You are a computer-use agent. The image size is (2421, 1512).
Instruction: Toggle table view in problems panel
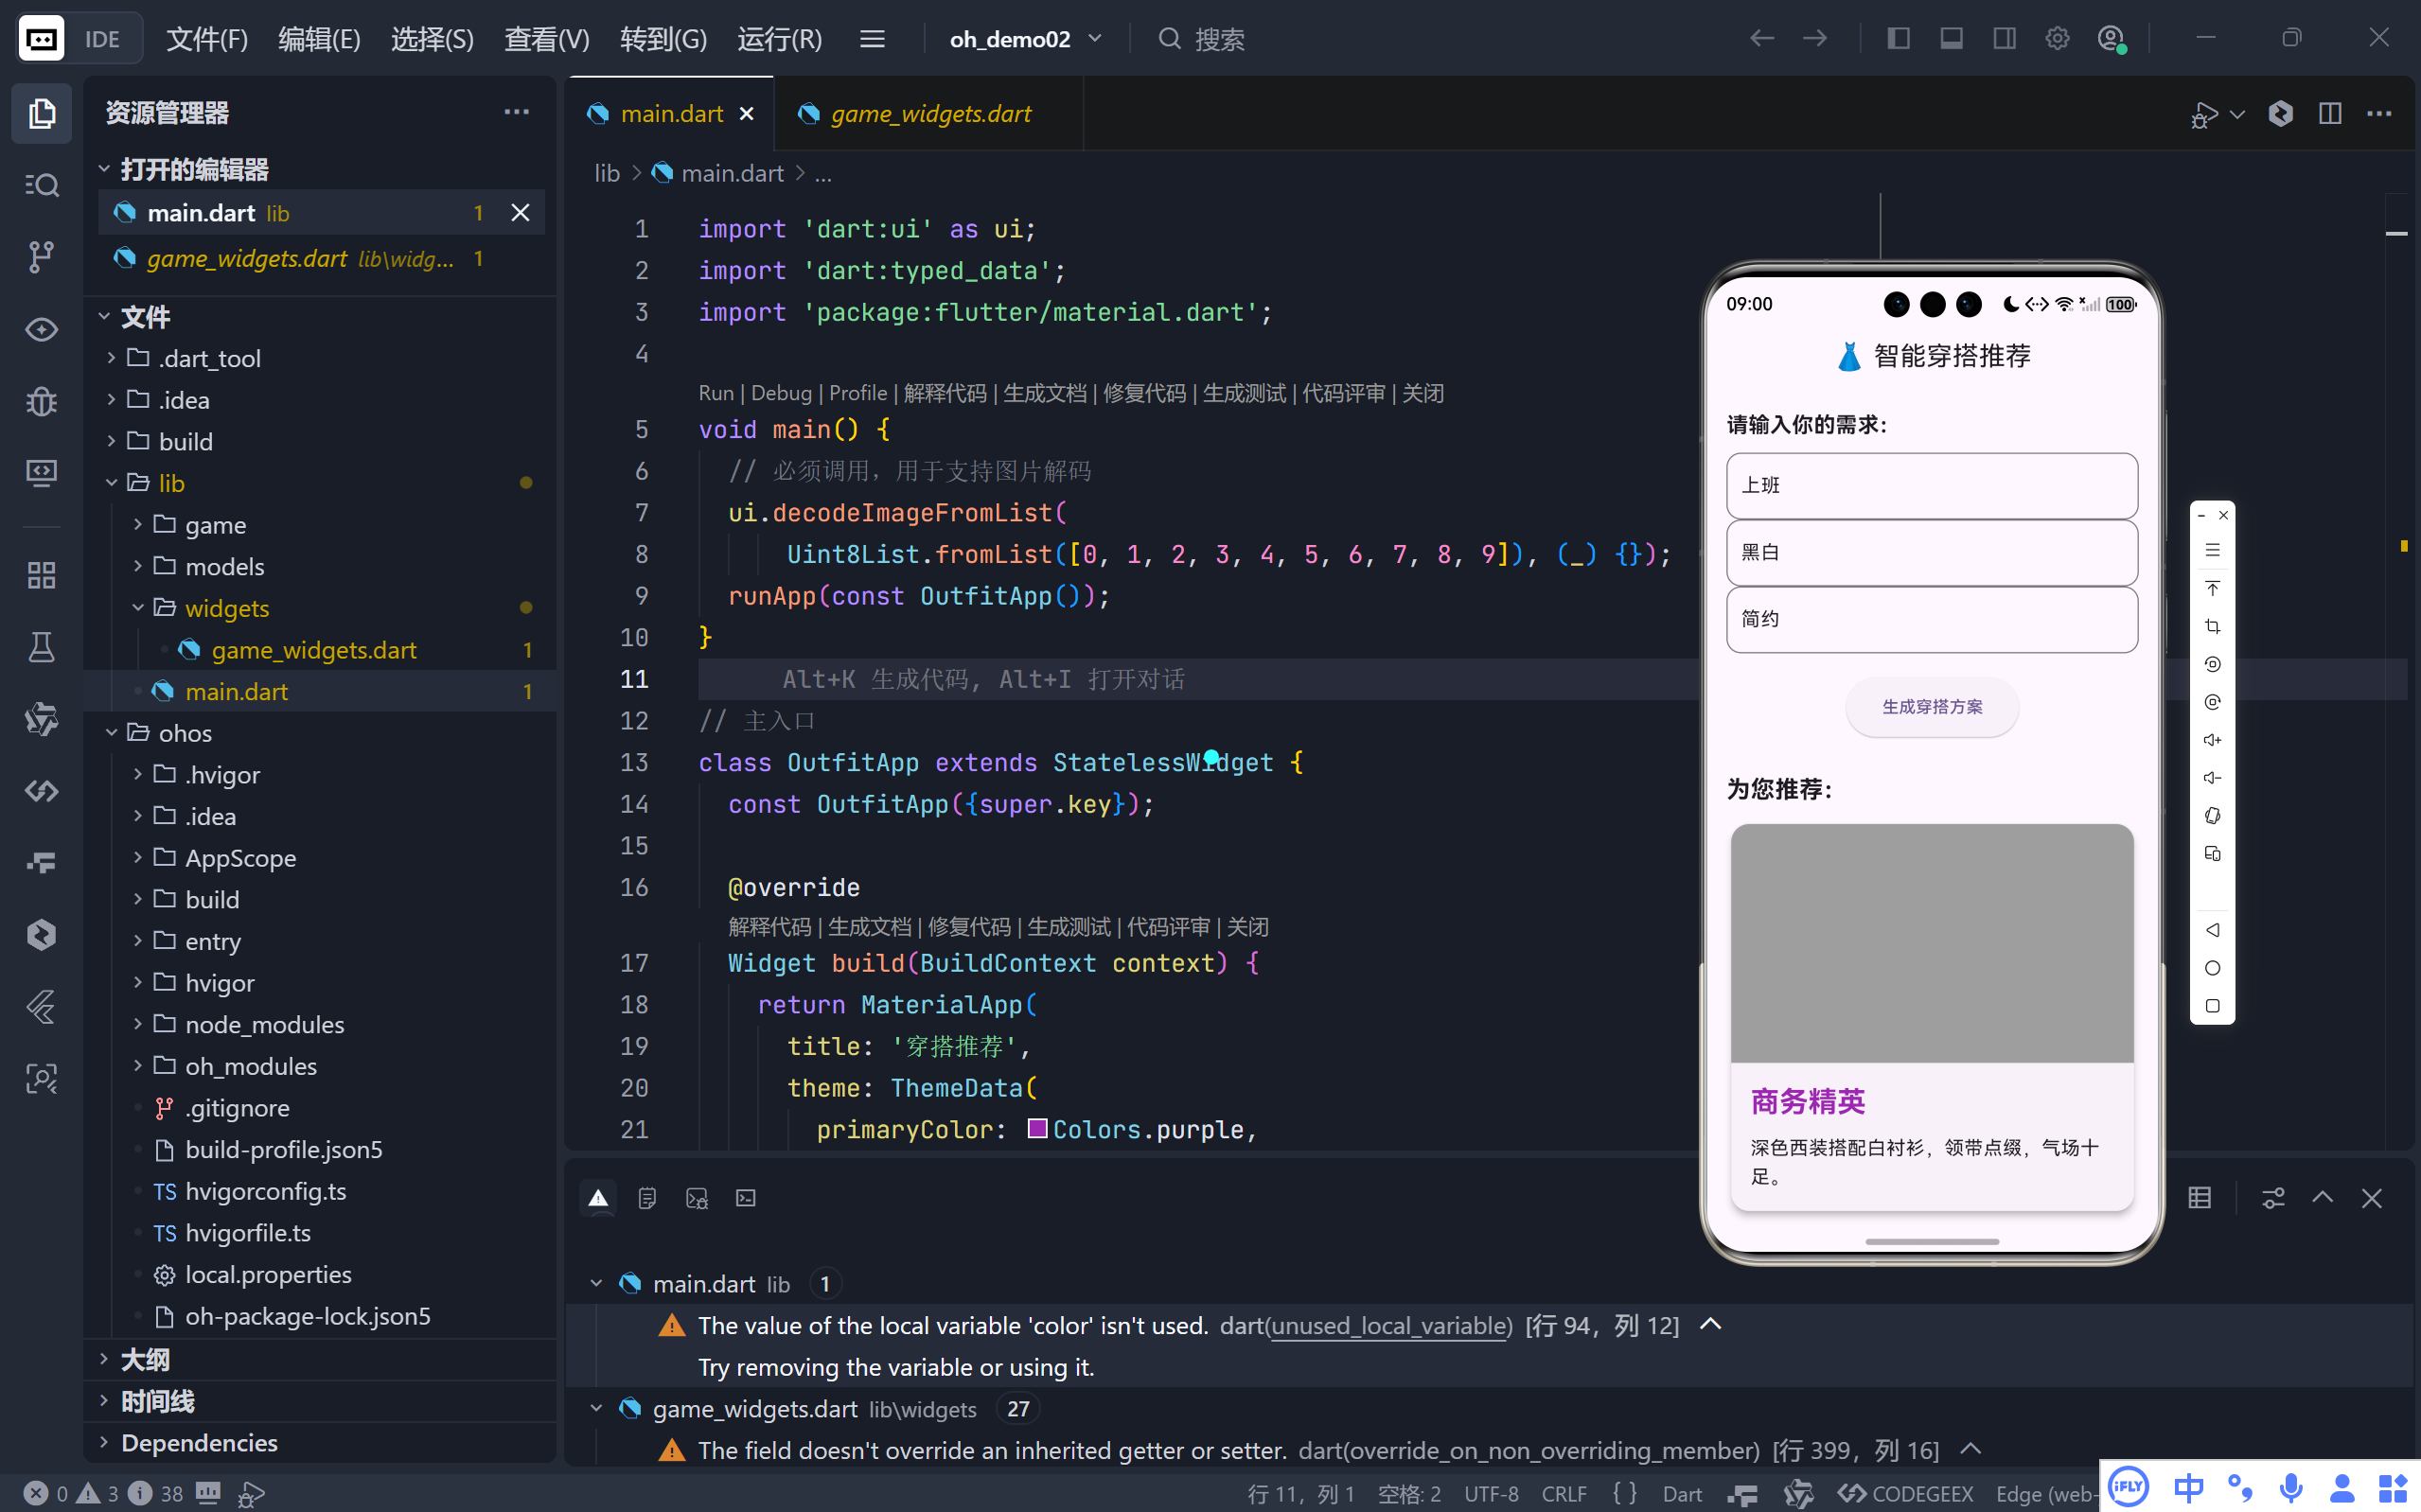click(2199, 1198)
